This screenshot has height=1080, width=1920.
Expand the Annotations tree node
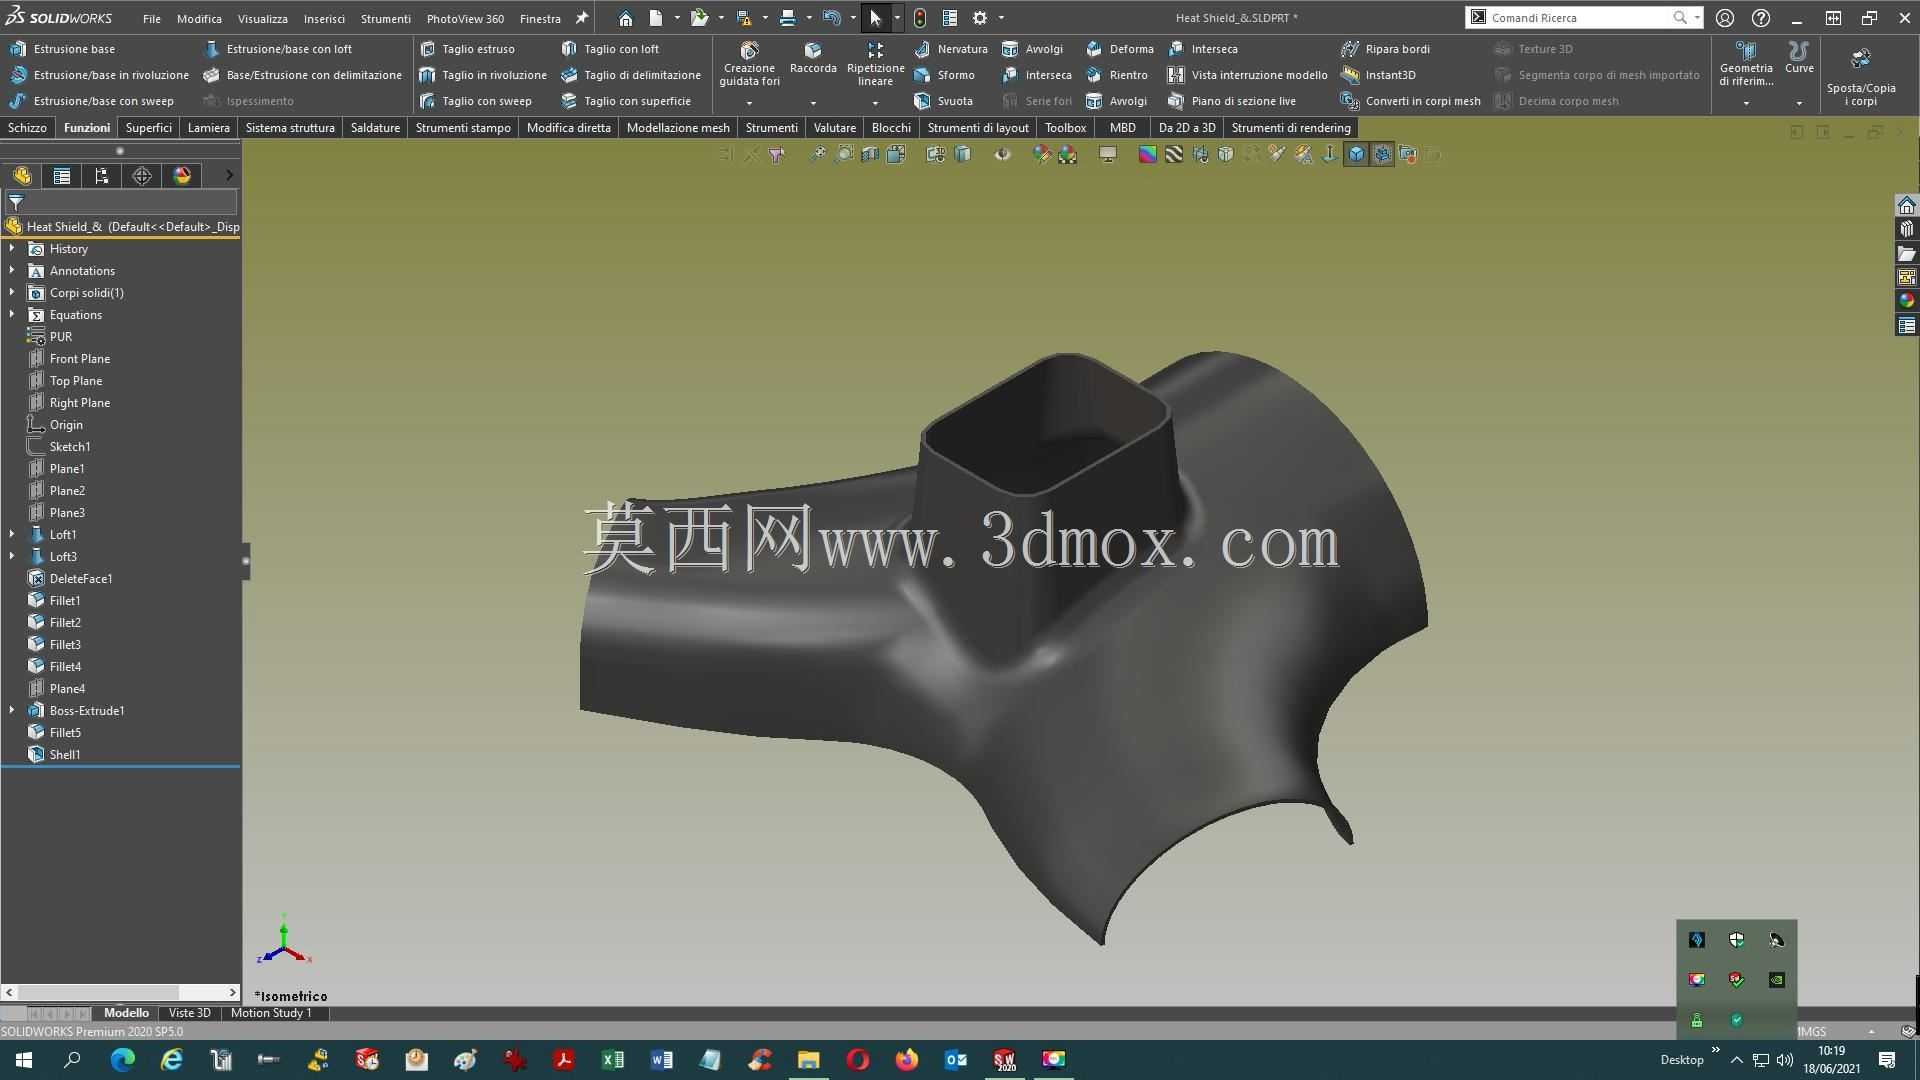click(12, 270)
